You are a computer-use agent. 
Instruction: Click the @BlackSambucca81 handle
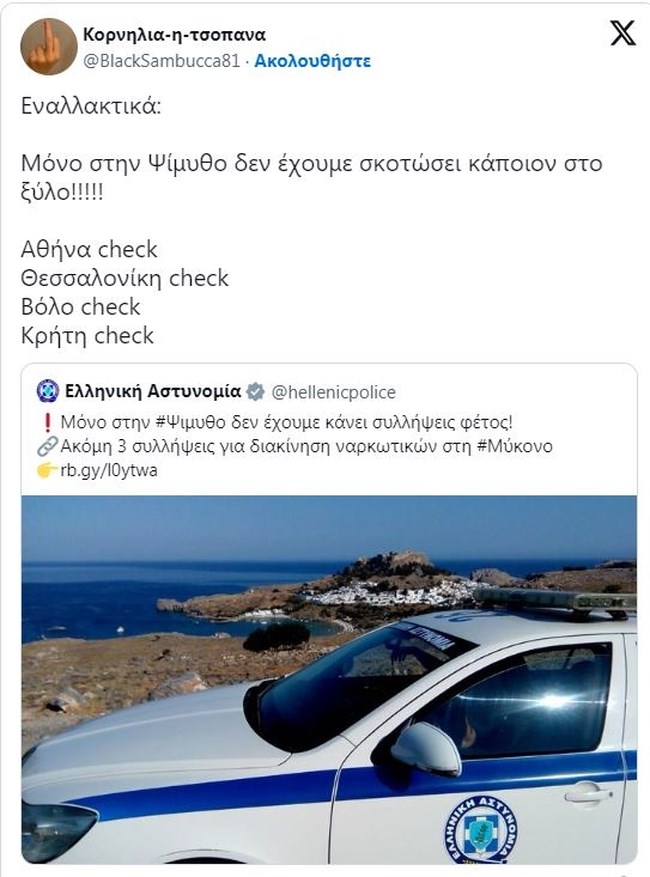(x=161, y=60)
